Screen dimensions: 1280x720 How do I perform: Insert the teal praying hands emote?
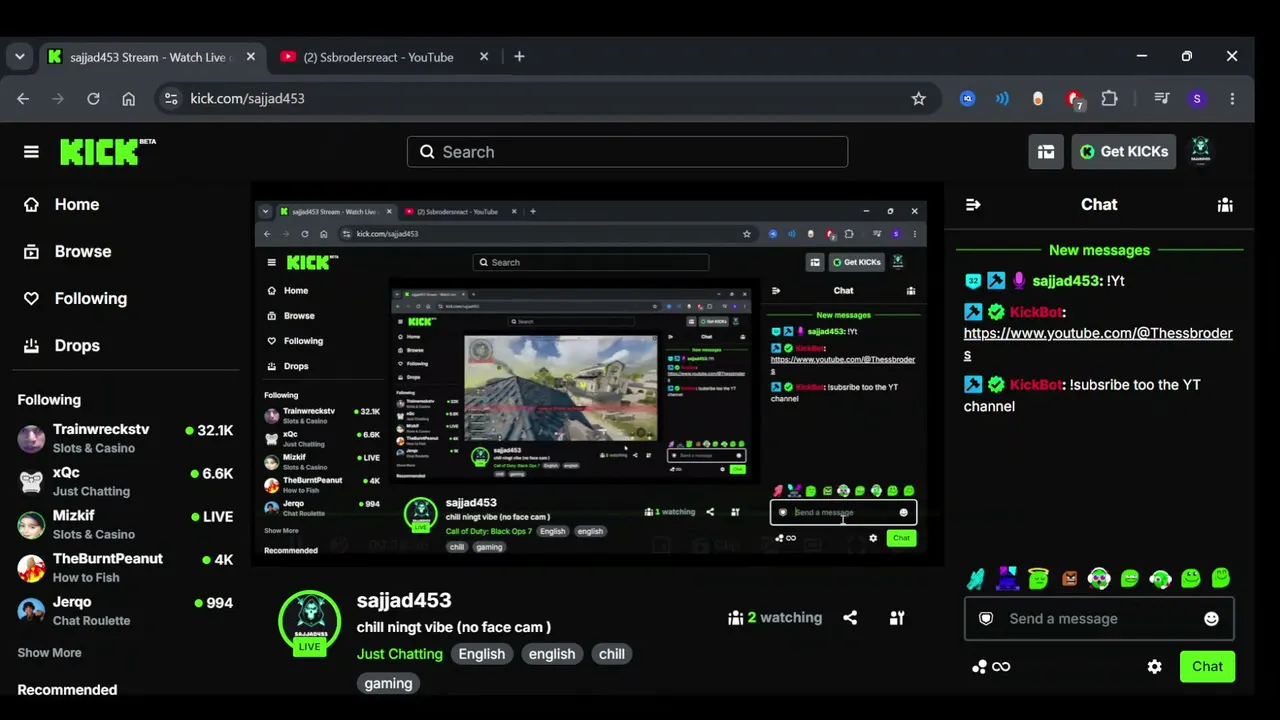tap(976, 578)
